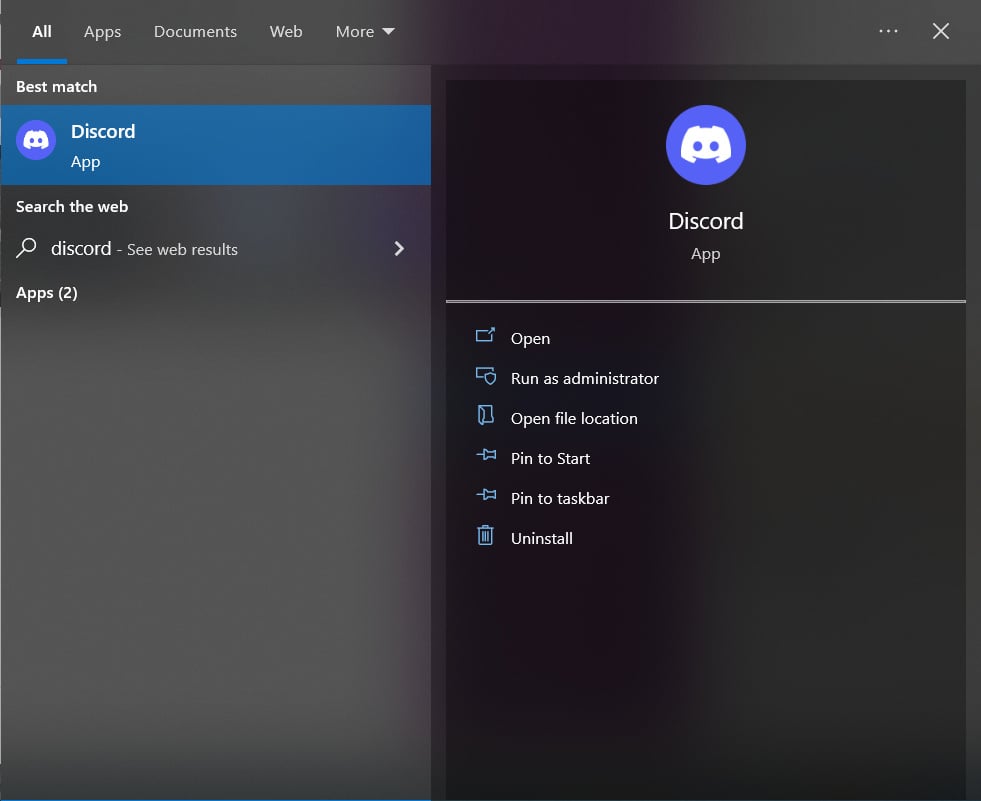Expand the Apps (2) section
The height and width of the screenshot is (801, 981).
(46, 292)
